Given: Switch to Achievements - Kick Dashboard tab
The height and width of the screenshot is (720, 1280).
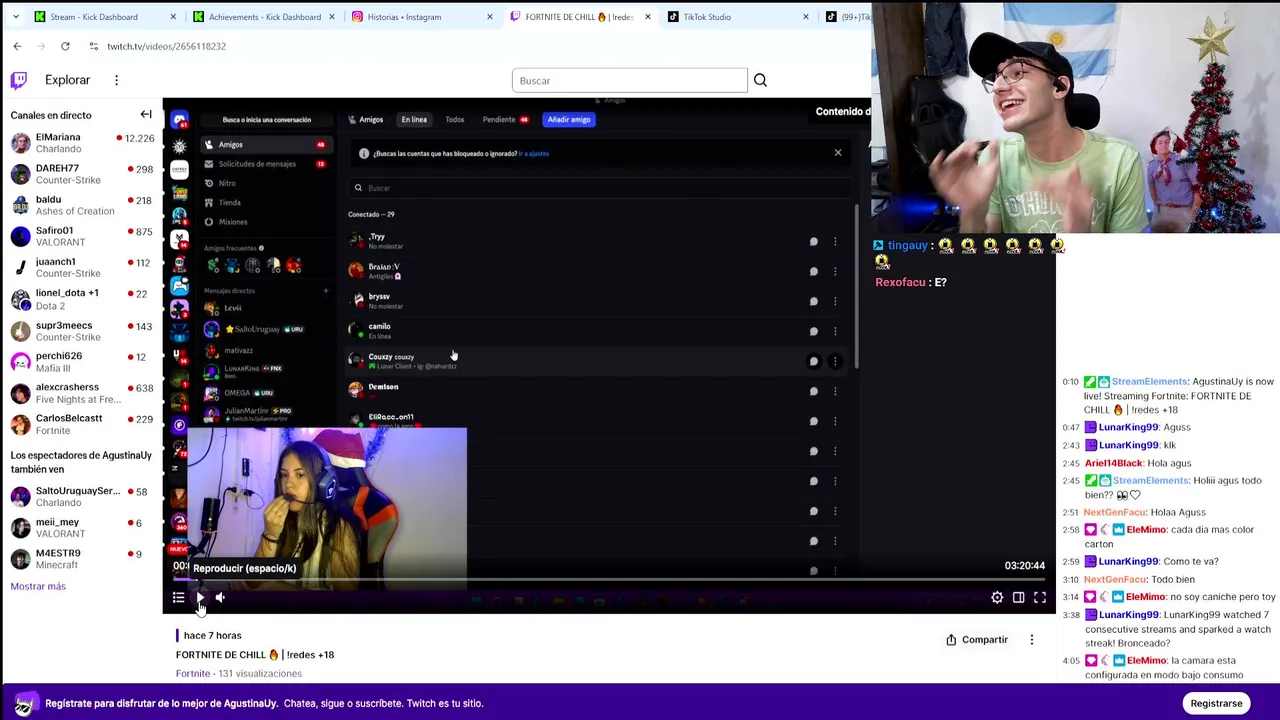Looking at the screenshot, I should (x=265, y=17).
